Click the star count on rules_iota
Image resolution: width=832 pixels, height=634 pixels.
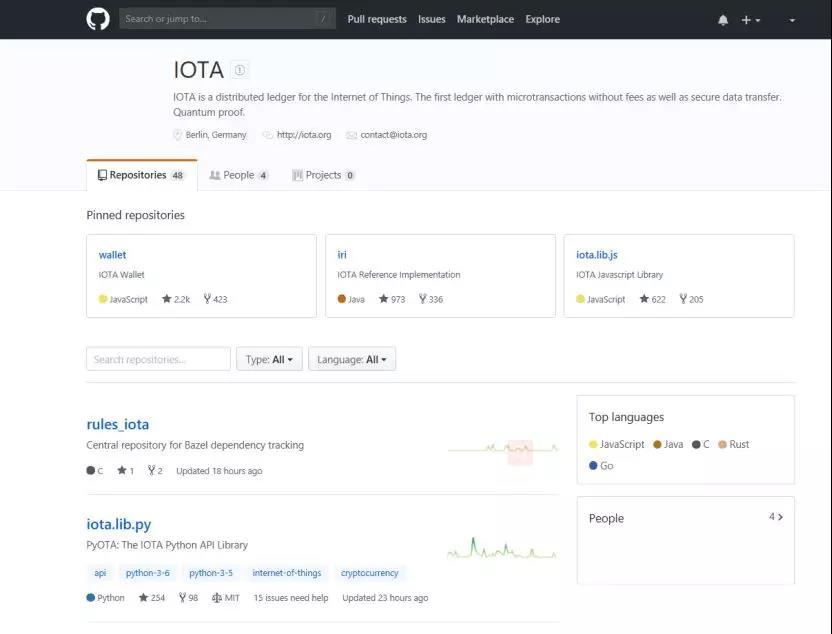(125, 471)
